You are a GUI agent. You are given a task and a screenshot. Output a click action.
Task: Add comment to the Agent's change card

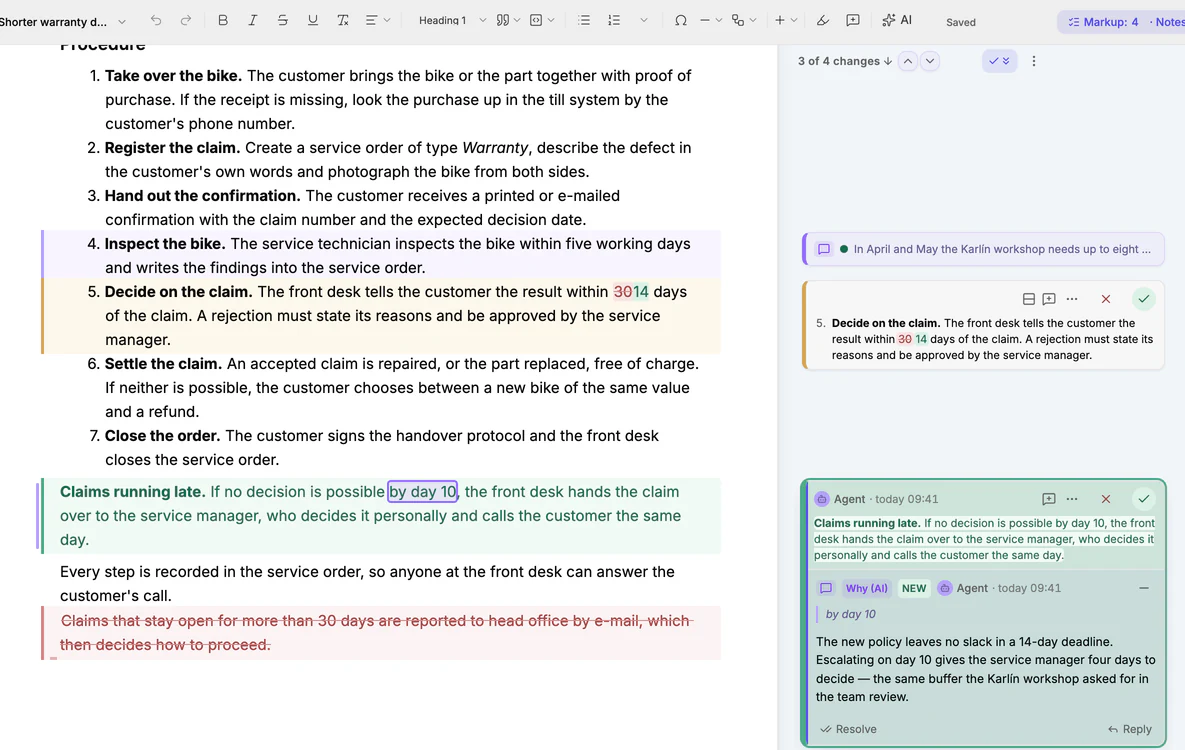[1049, 499]
